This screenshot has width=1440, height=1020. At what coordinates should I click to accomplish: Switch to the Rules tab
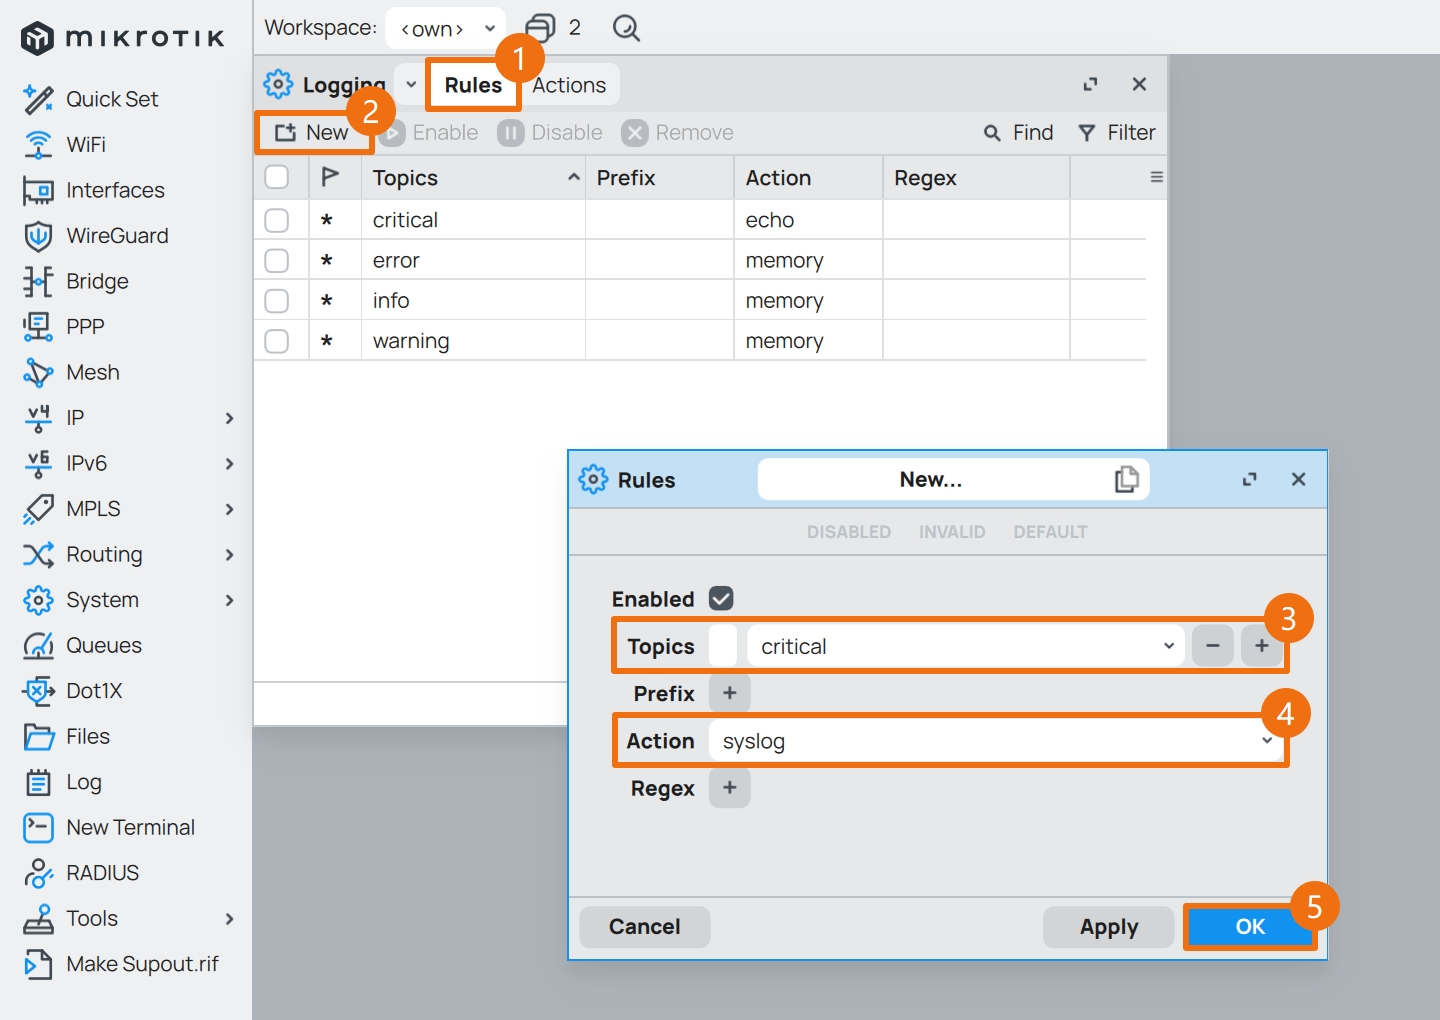(473, 85)
